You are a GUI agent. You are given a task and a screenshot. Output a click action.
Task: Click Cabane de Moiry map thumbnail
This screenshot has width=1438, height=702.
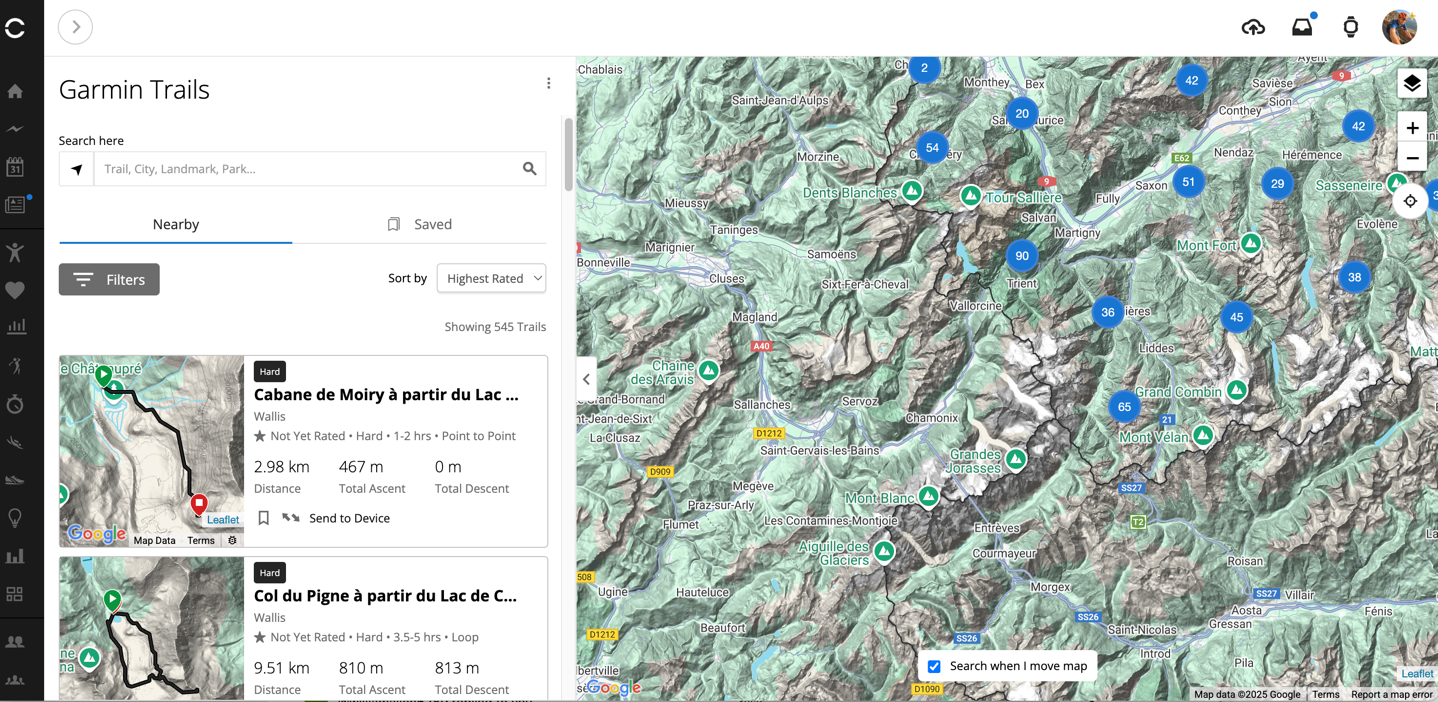[x=151, y=451]
